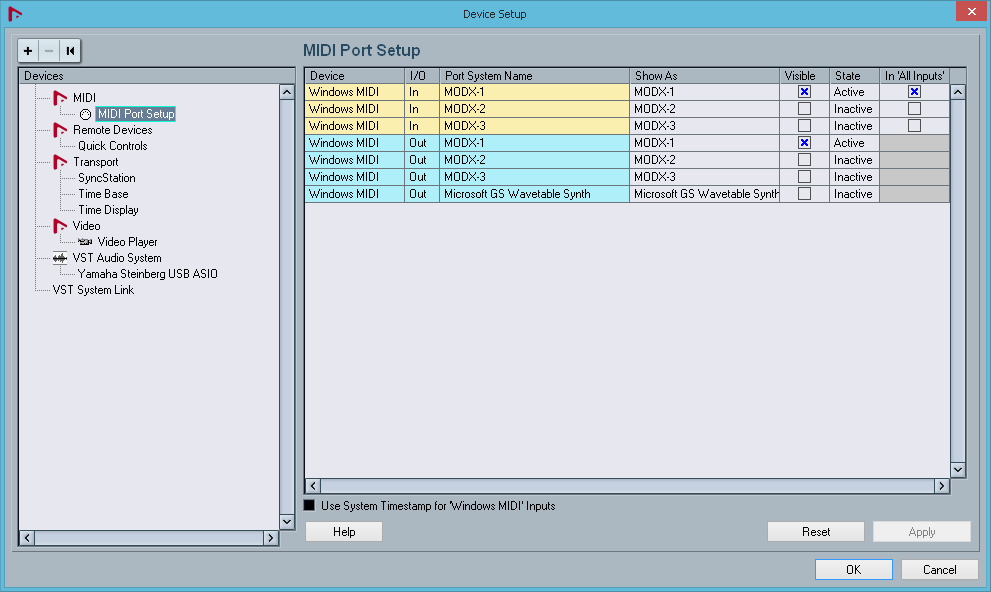
Task: Click State cell Inactive for MODX-2 input
Action: pos(854,109)
